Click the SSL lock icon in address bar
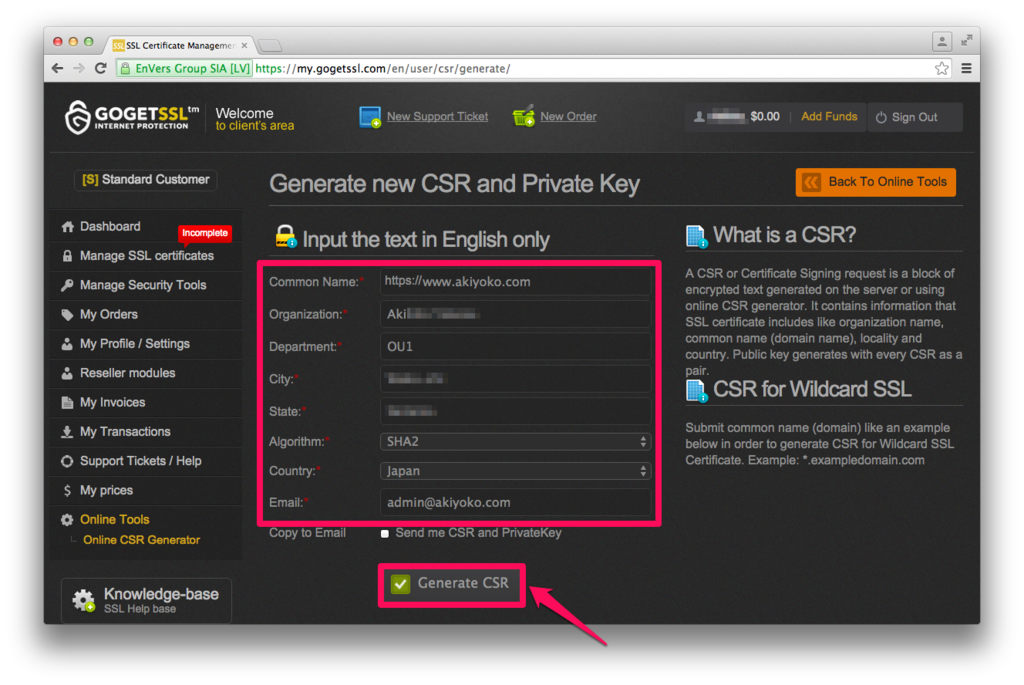This screenshot has width=1024, height=685. 125,69
